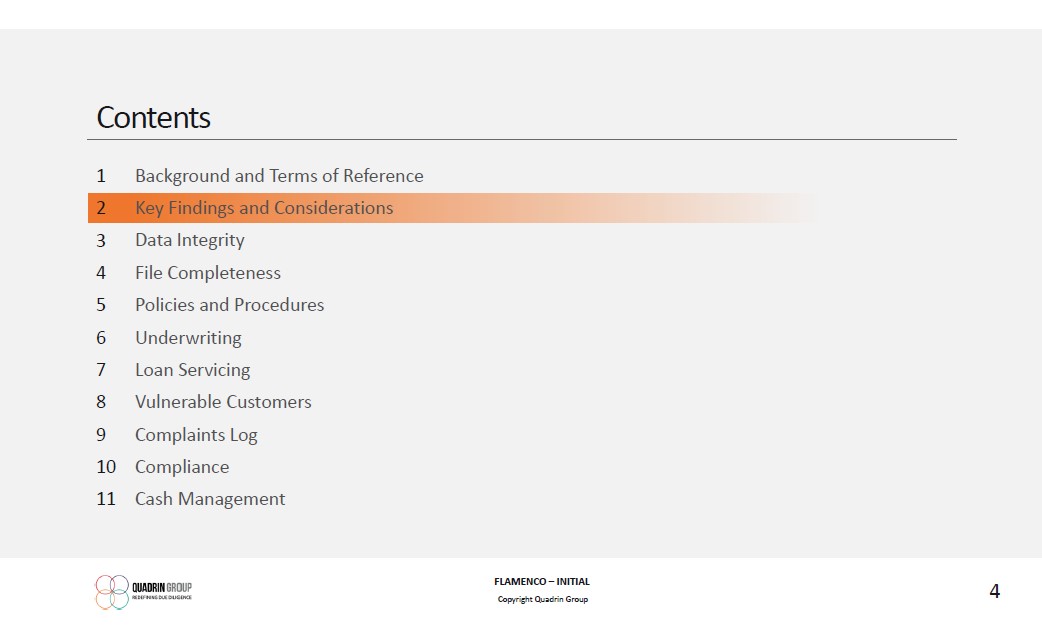The height and width of the screenshot is (636, 1042).
Task: Click the Copyright Quadrin Group footer text
Action: pyautogui.click(x=543, y=600)
